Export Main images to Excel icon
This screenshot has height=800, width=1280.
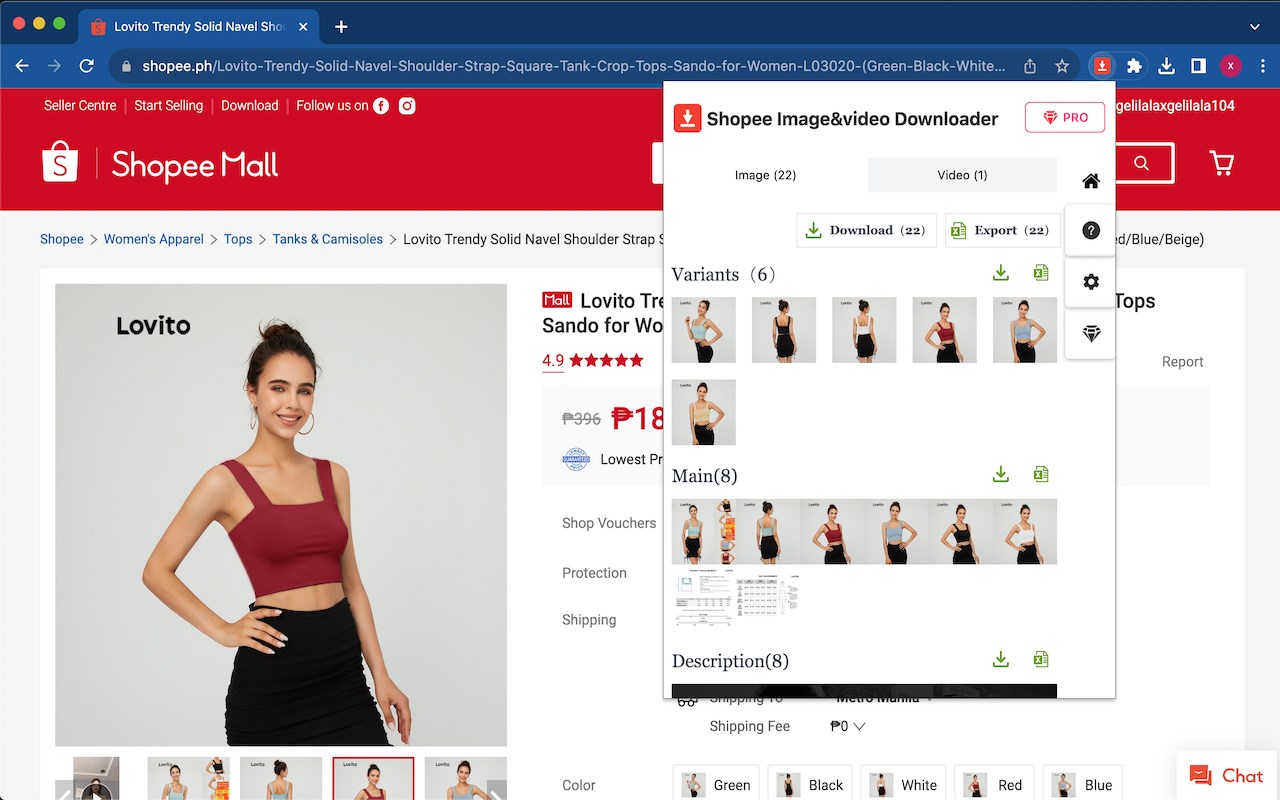tap(1041, 474)
